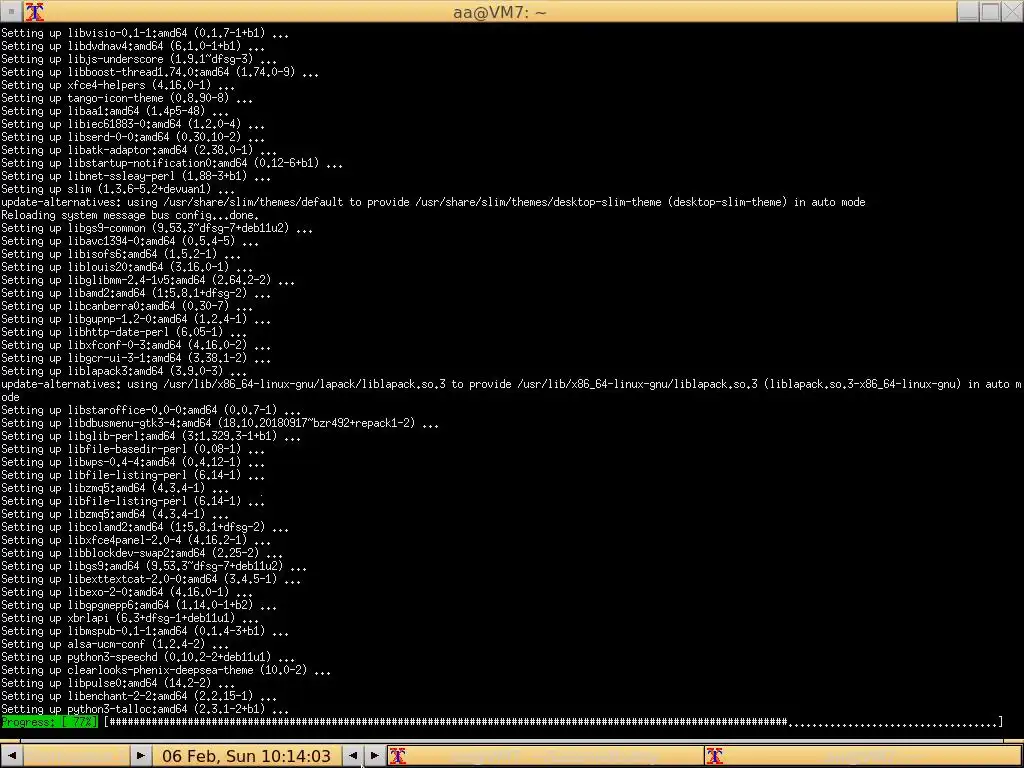Go to next workspace arrow before the clock
This screenshot has width=1024, height=768.
coord(140,756)
